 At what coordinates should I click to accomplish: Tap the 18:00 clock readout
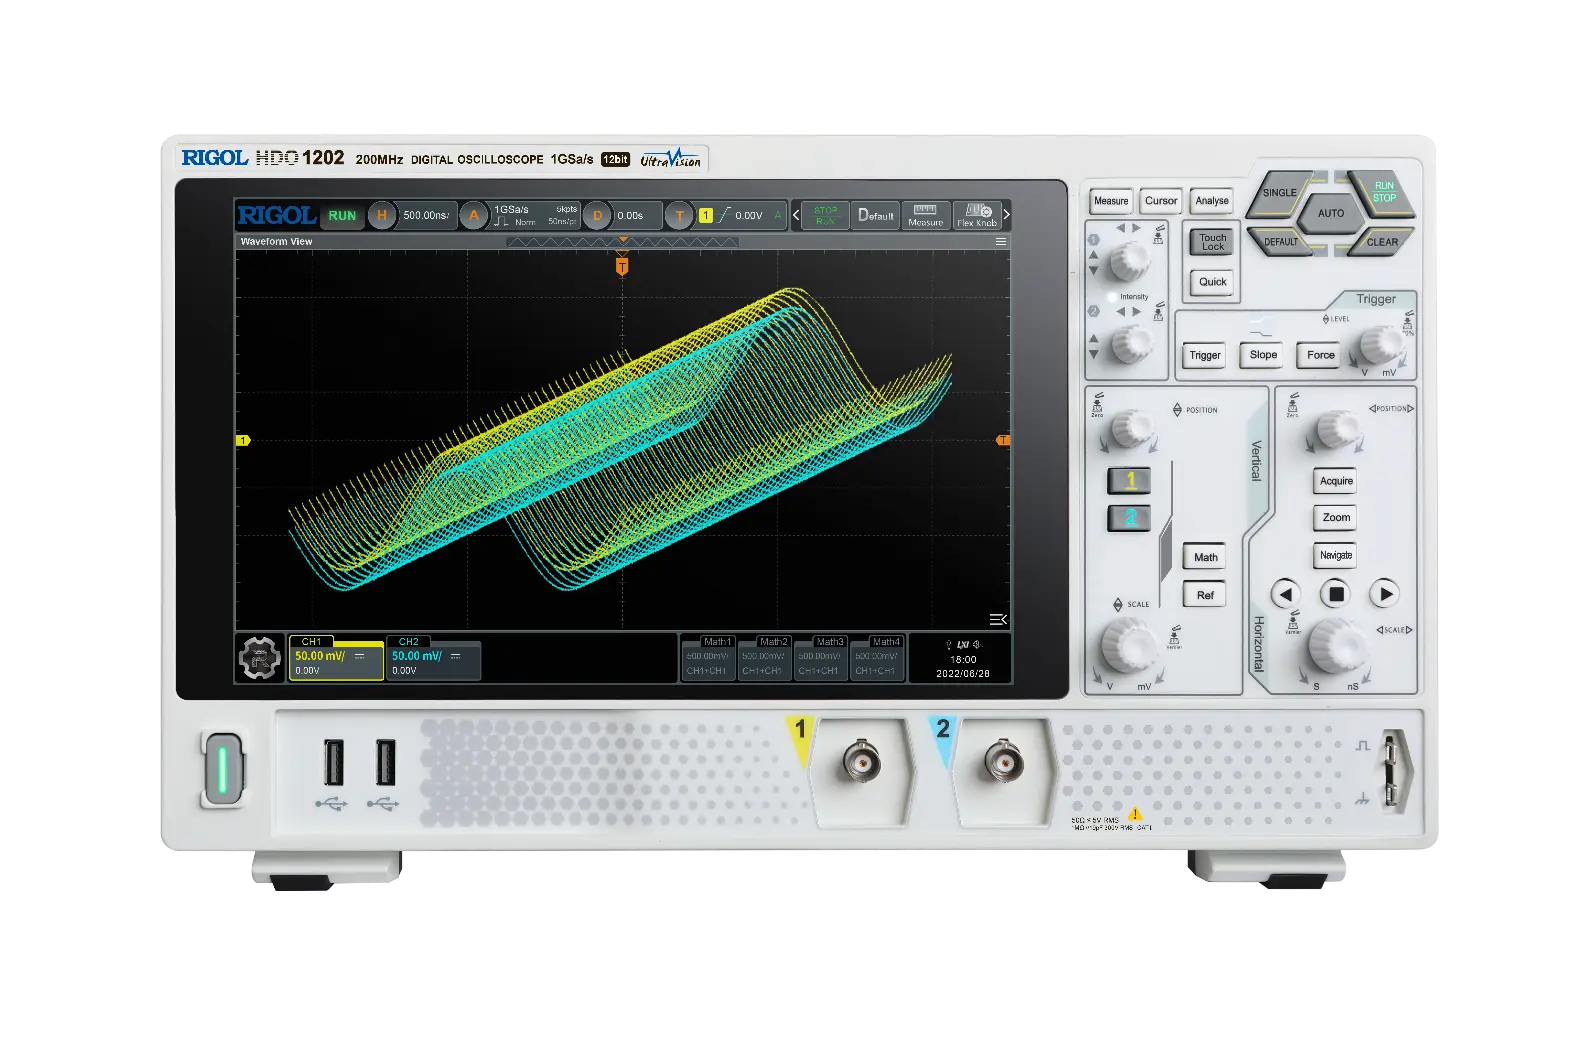coord(963,659)
